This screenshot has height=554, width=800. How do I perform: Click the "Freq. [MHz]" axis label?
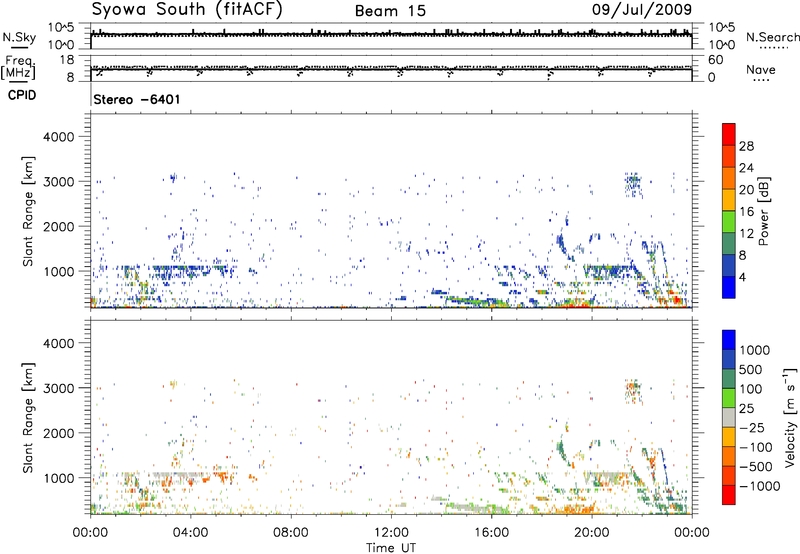(18, 67)
